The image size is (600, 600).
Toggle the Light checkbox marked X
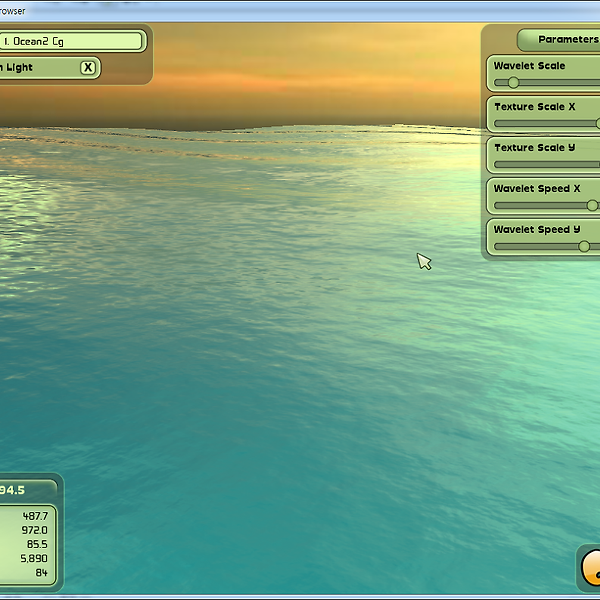coord(88,67)
